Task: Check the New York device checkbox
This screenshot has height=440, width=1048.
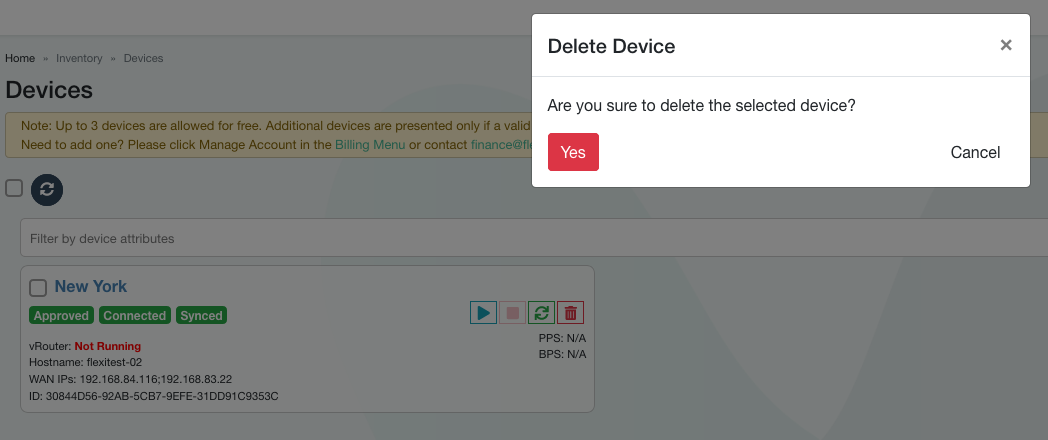Action: pyautogui.click(x=38, y=288)
